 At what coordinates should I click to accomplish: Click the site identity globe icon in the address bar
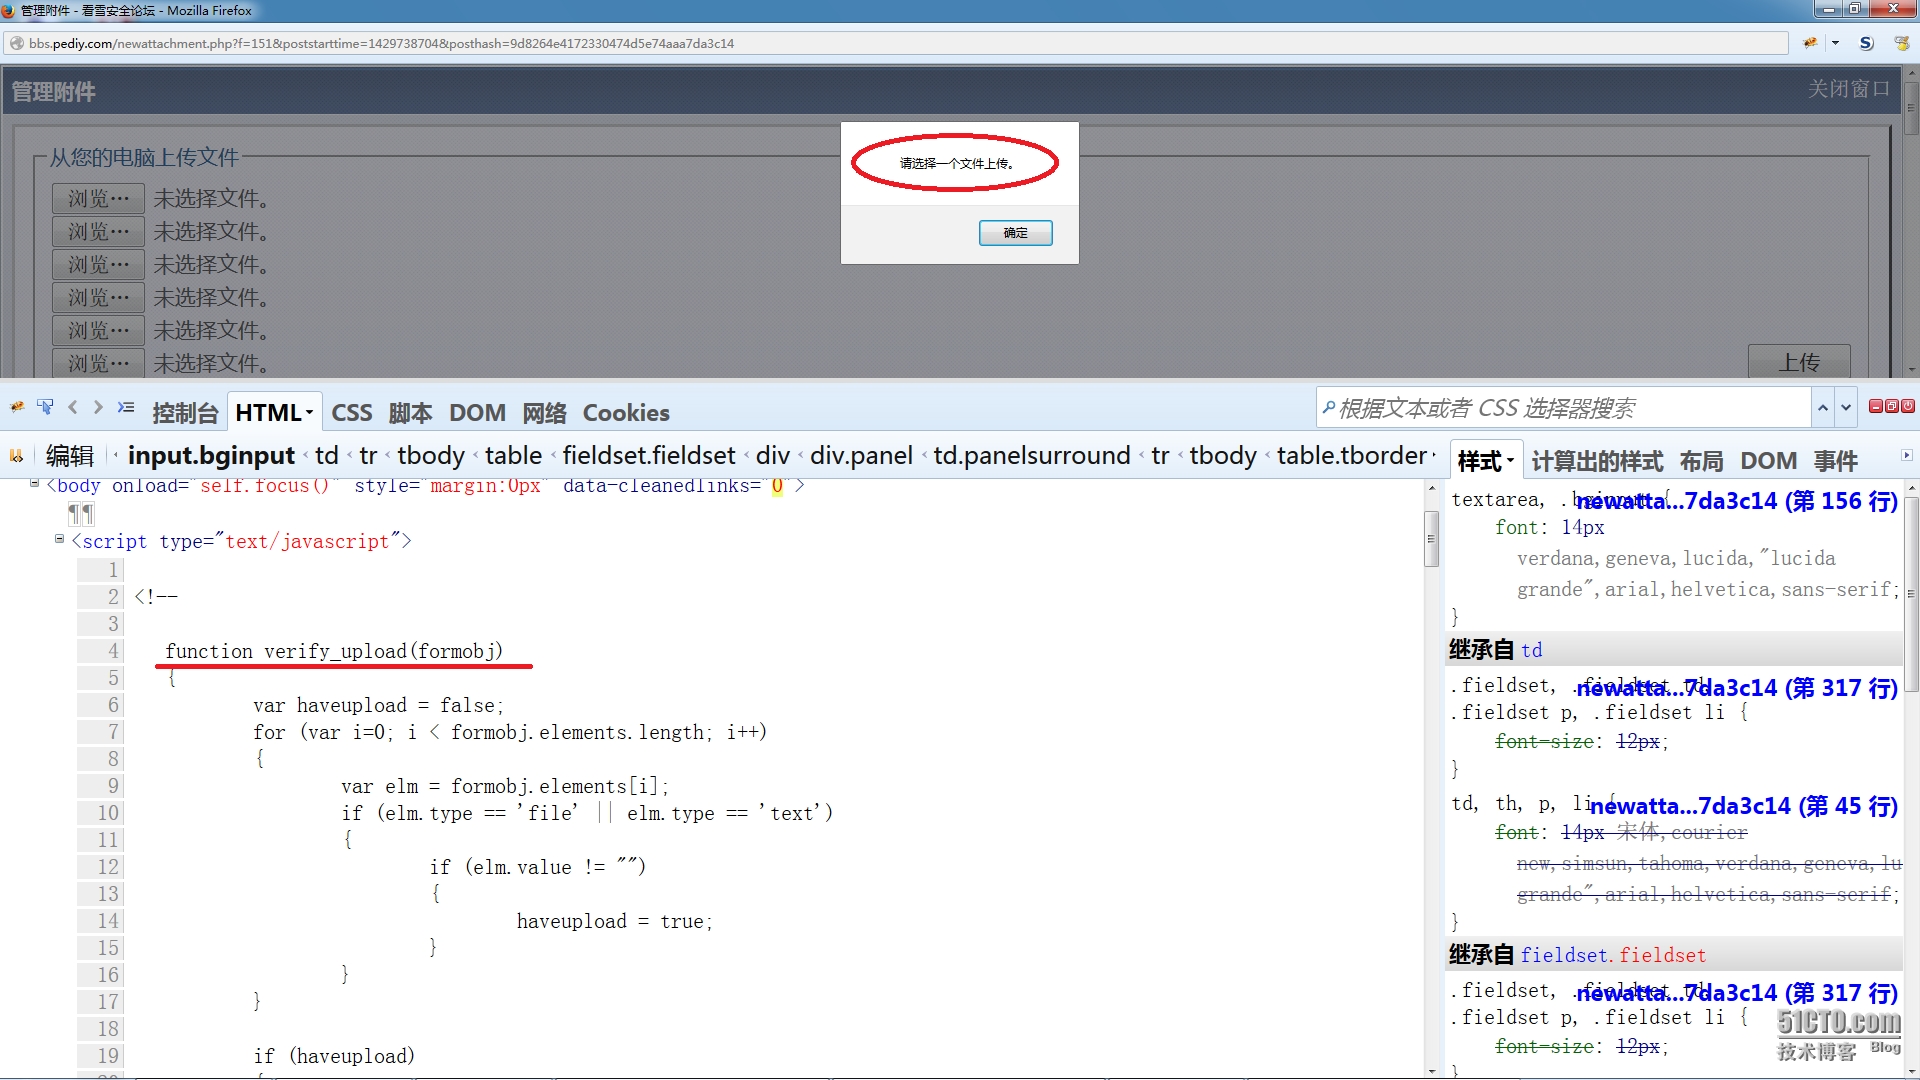pos(16,43)
